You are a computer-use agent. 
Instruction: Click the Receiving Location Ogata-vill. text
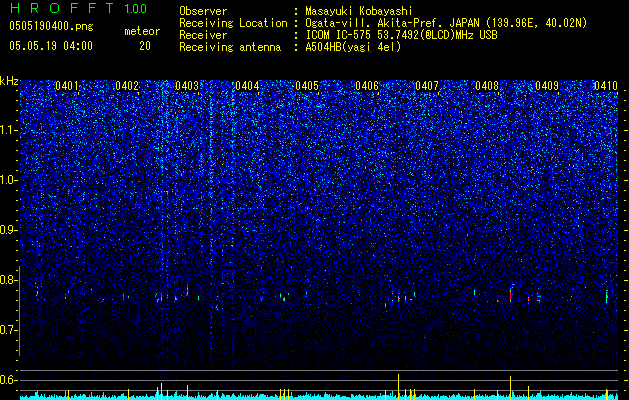[x=445, y=23]
